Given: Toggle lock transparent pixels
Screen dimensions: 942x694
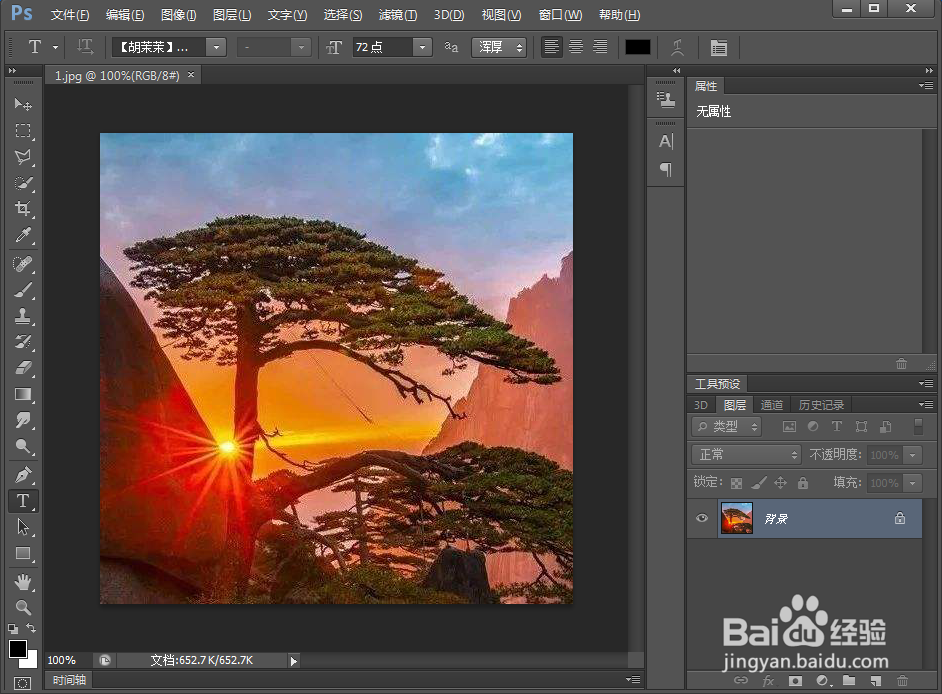Looking at the screenshot, I should click(736, 482).
